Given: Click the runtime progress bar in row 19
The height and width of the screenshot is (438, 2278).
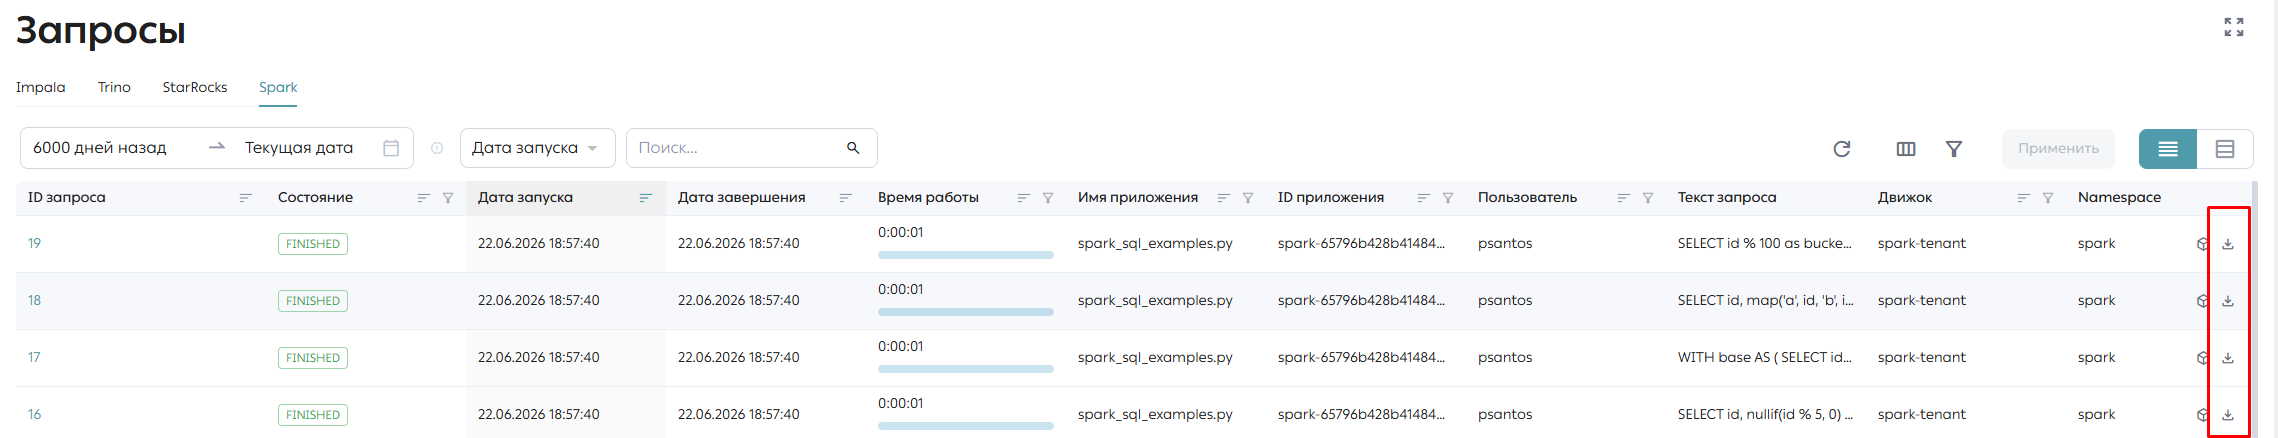Looking at the screenshot, I should pyautogui.click(x=965, y=255).
